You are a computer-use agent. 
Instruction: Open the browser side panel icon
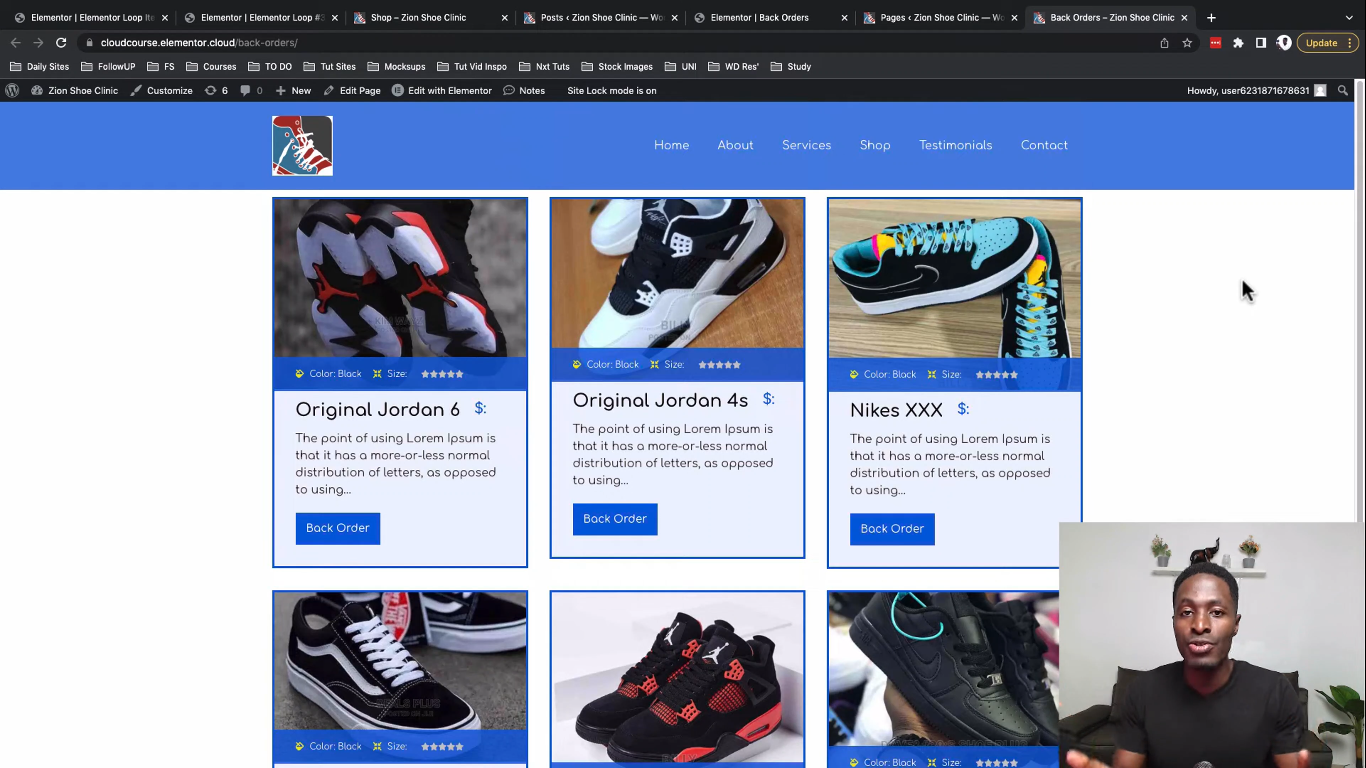(1261, 43)
